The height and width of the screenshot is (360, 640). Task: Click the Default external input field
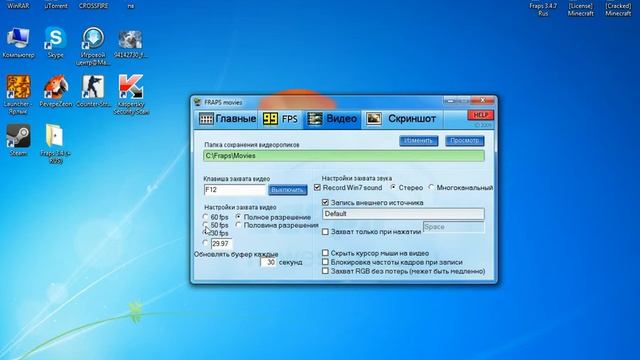coord(403,214)
